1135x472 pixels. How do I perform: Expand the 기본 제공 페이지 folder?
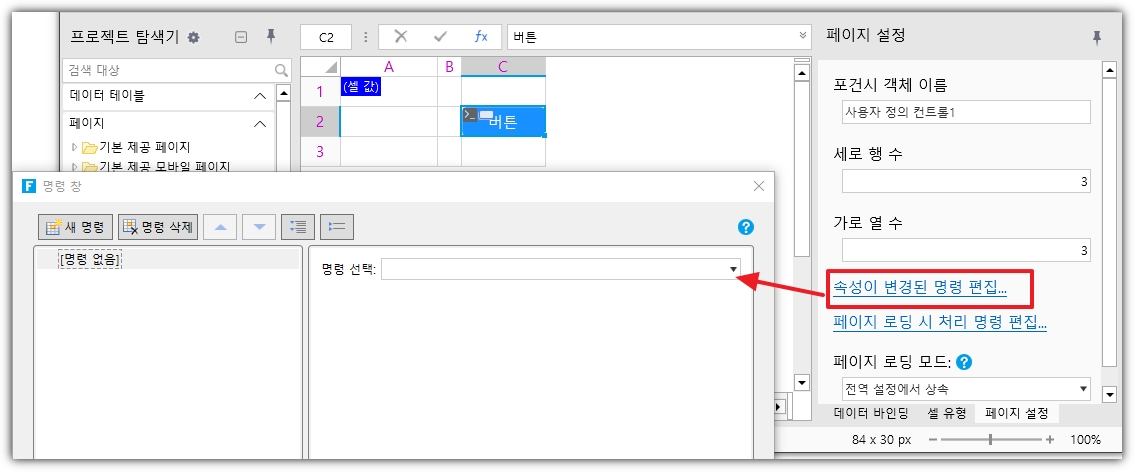point(73,148)
